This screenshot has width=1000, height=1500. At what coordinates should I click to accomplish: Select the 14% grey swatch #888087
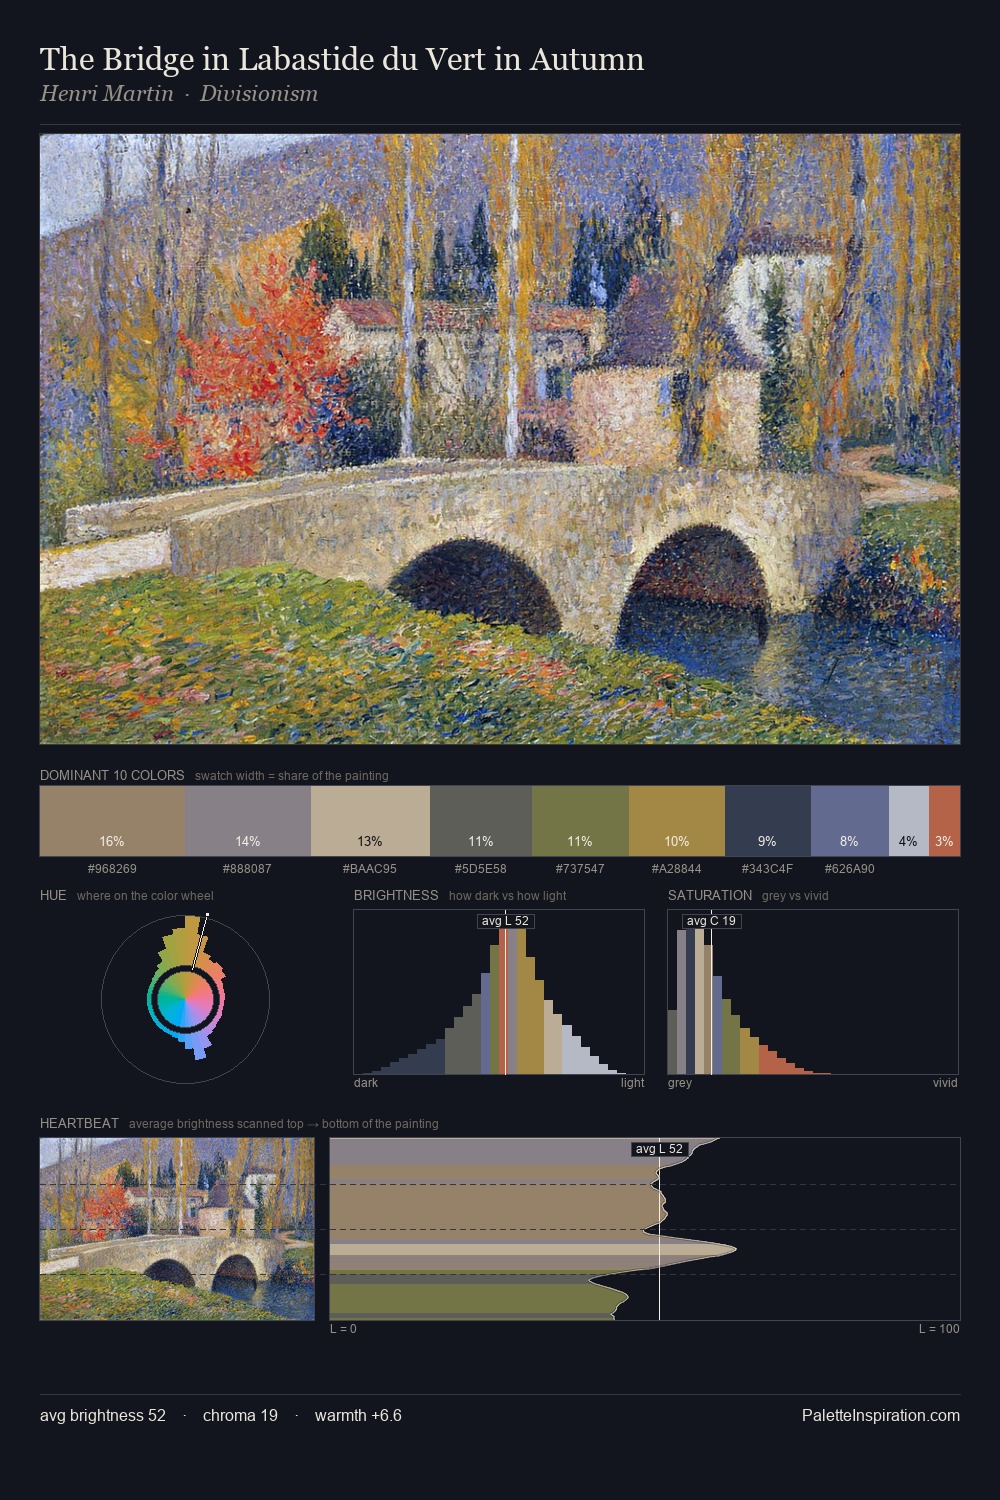coord(248,821)
